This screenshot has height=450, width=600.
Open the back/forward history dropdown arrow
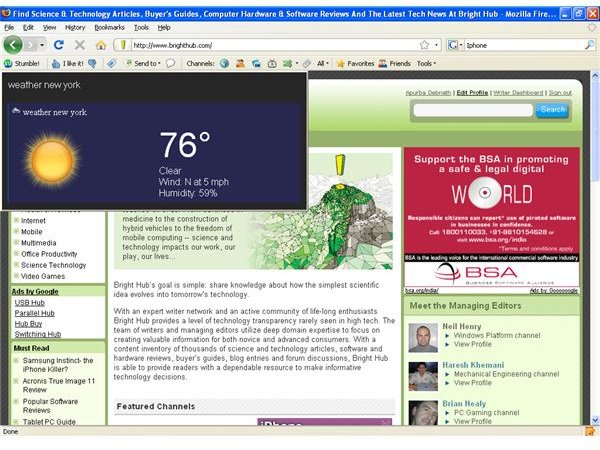(x=42, y=45)
